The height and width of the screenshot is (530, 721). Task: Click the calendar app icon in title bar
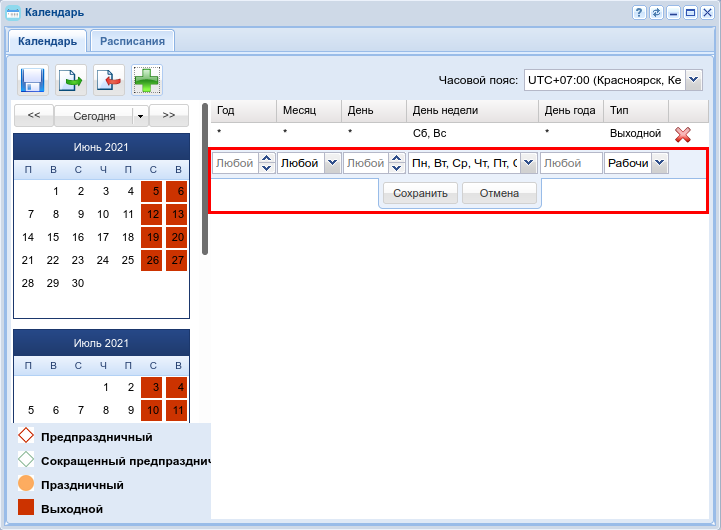coord(13,13)
